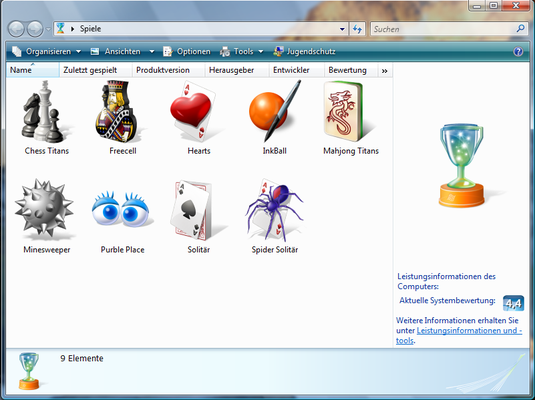The width and height of the screenshot is (535, 400).
Task: Click the Minesweeper spiked mine icon
Action: pos(44,208)
